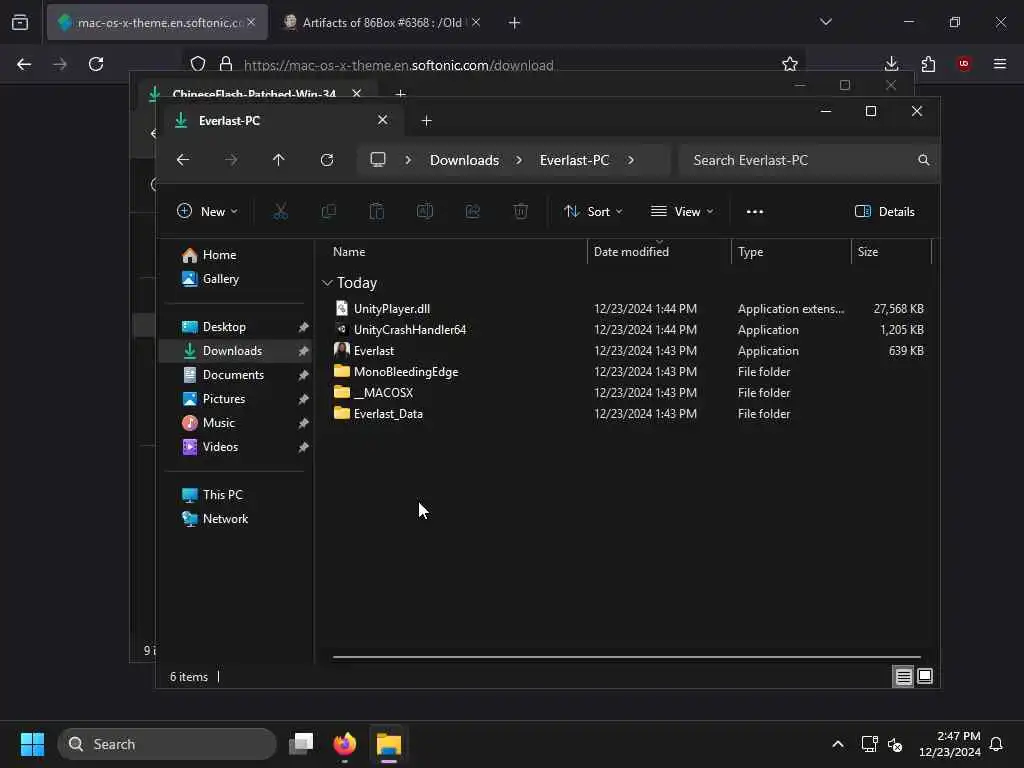Click the Delete trash icon
The width and height of the screenshot is (1024, 768).
(x=520, y=212)
